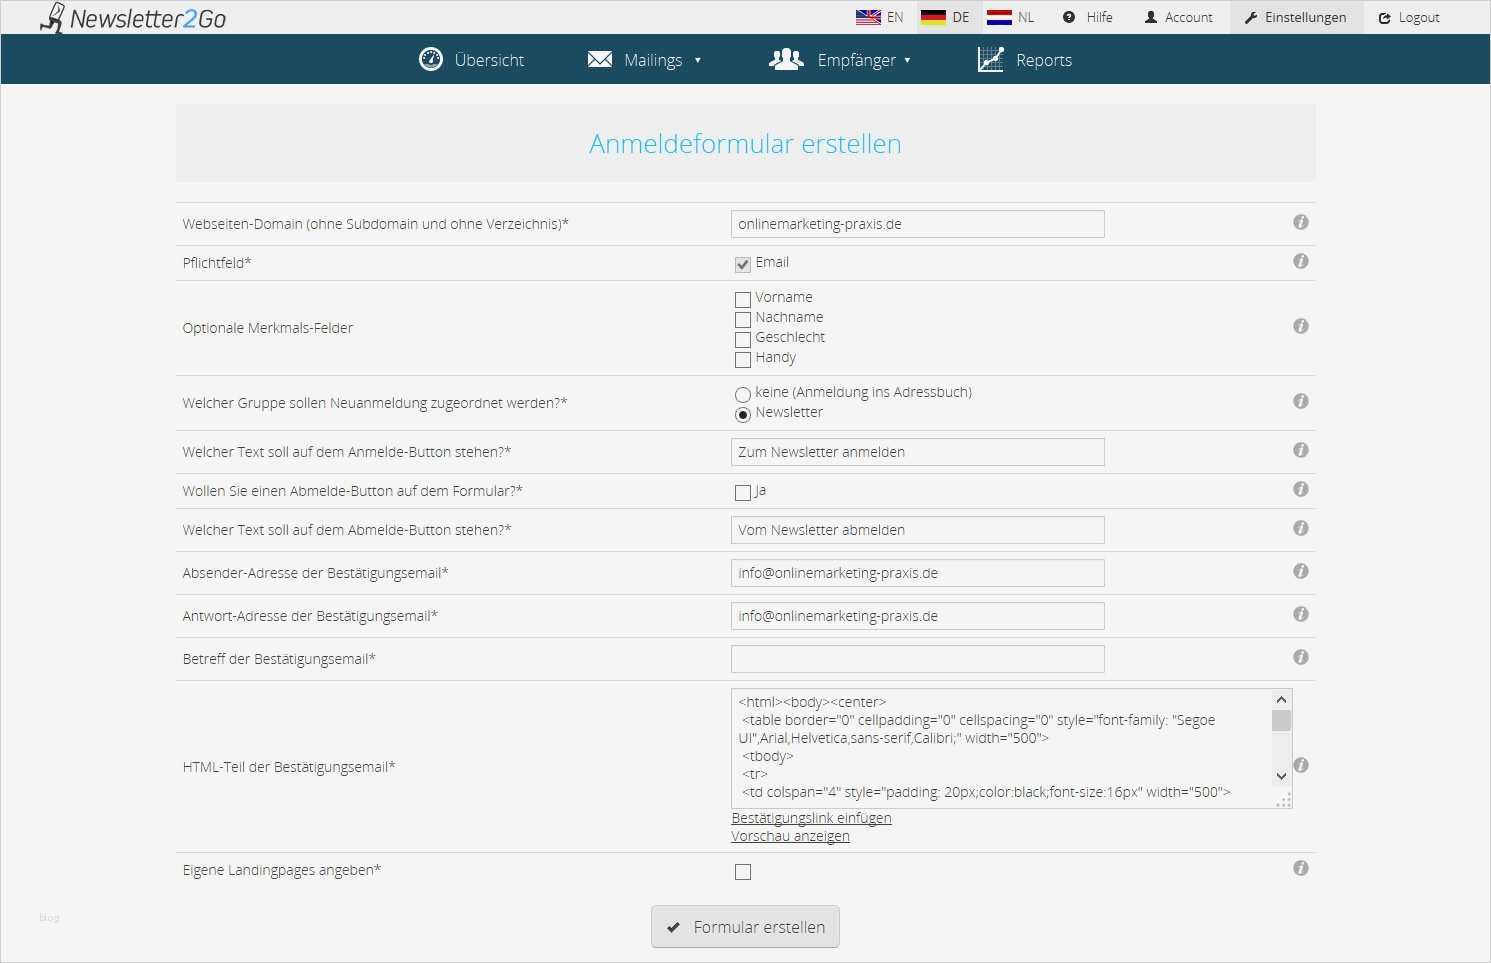The image size is (1491, 963).
Task: Expand the Mailings dropdown arrow
Action: (699, 60)
